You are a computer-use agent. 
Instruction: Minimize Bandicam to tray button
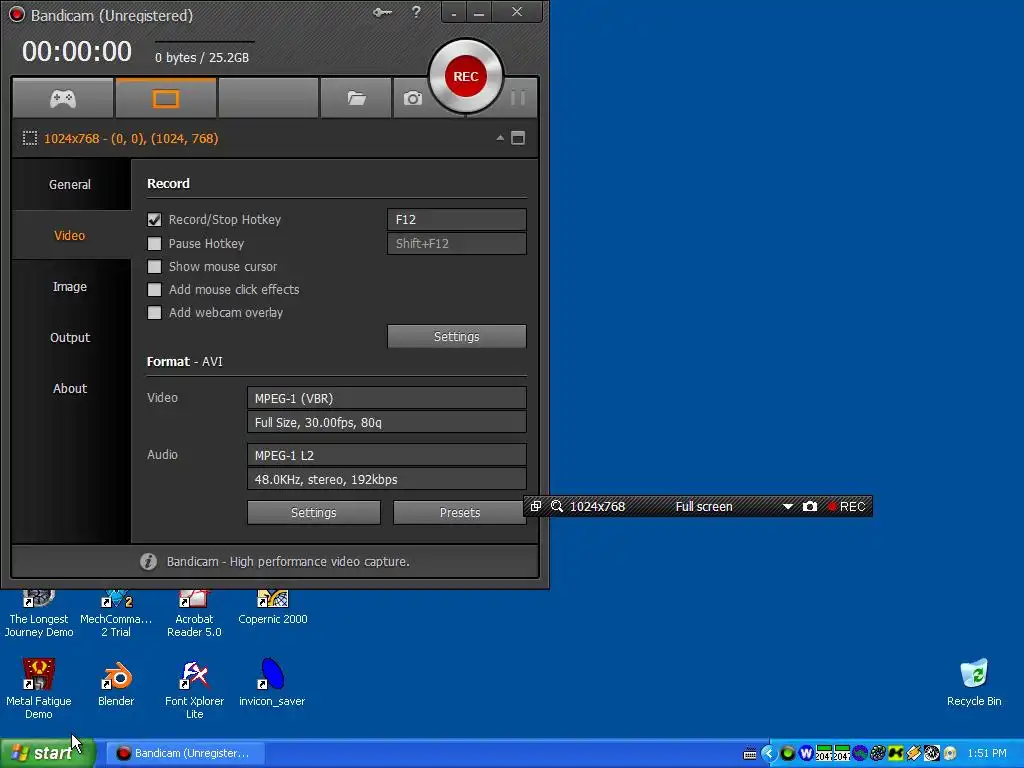coord(454,12)
